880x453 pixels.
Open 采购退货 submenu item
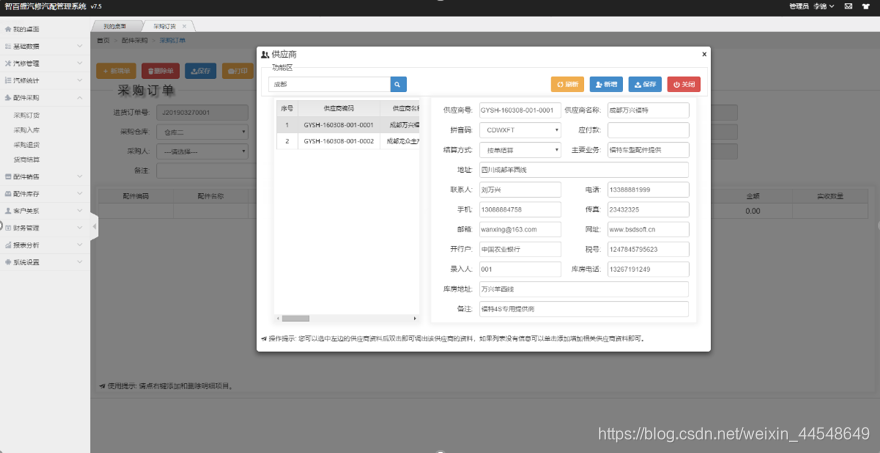tap(26, 145)
